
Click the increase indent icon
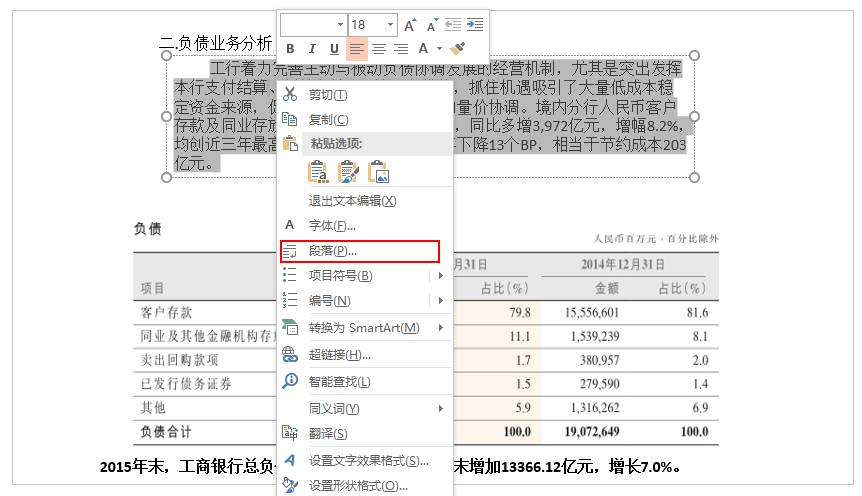(x=474, y=25)
